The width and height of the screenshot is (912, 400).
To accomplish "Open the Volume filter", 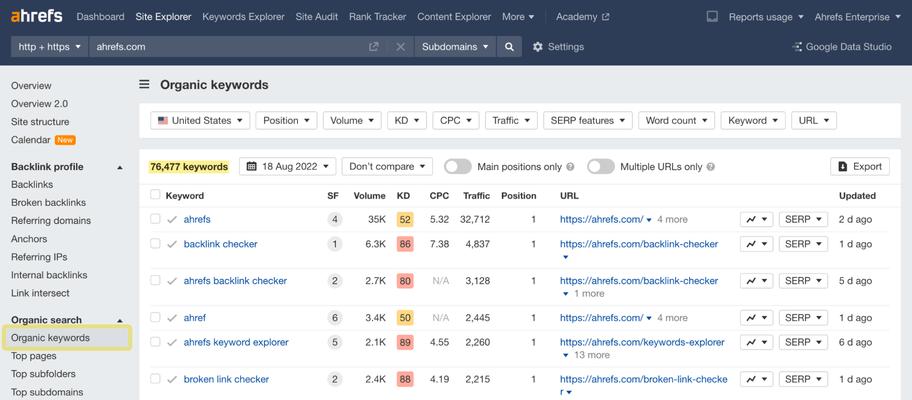I will (x=352, y=120).
